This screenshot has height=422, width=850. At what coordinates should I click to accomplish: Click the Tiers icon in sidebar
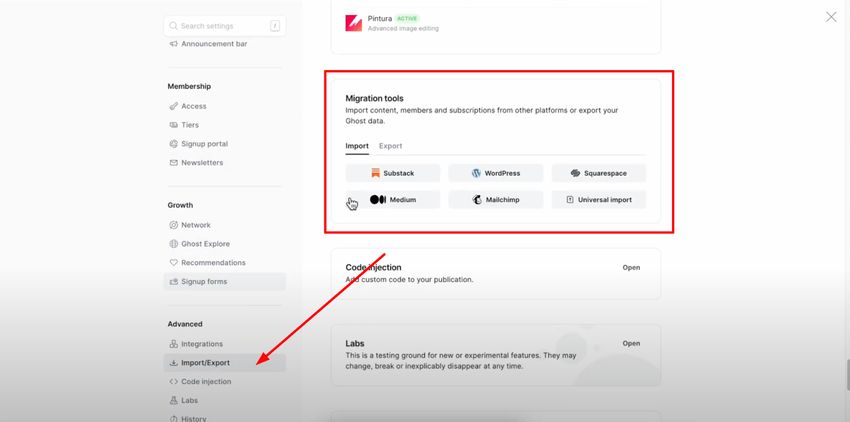tap(173, 125)
